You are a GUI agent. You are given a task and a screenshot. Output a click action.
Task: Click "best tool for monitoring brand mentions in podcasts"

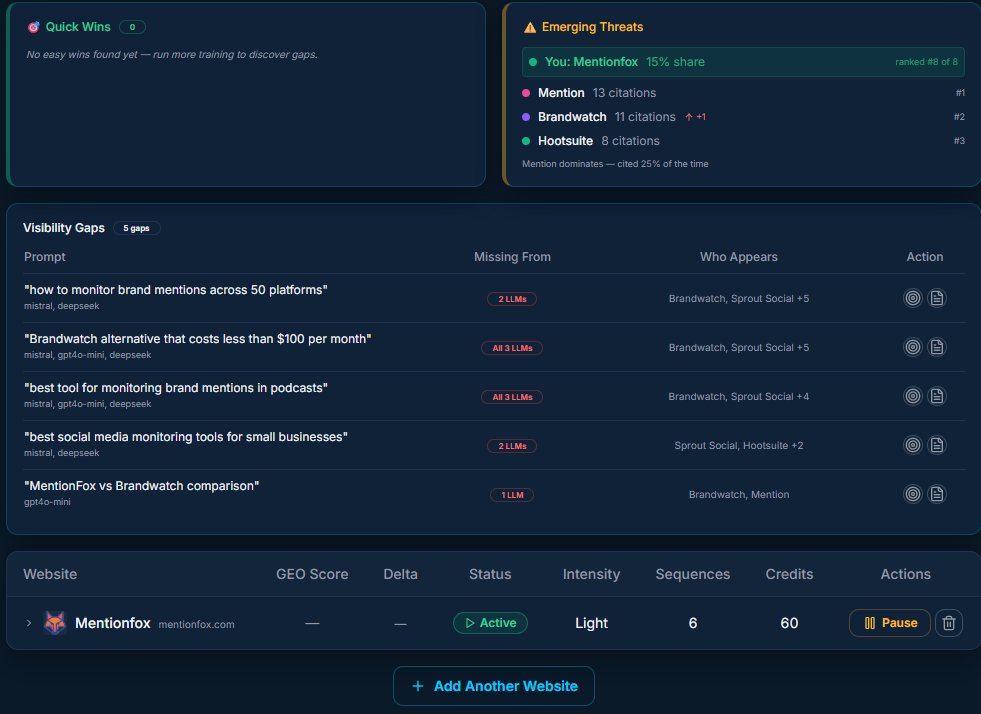tap(176, 388)
